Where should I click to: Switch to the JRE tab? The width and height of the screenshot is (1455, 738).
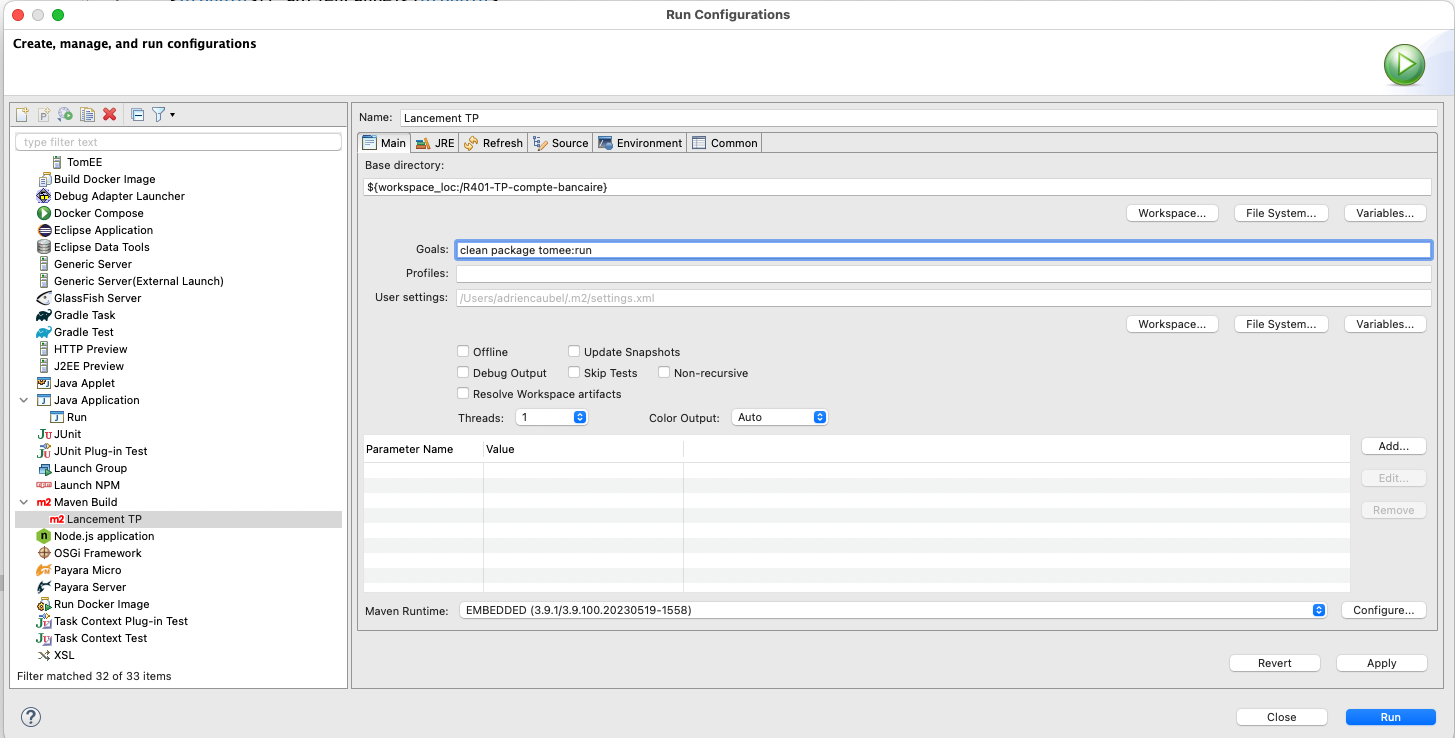coord(435,143)
